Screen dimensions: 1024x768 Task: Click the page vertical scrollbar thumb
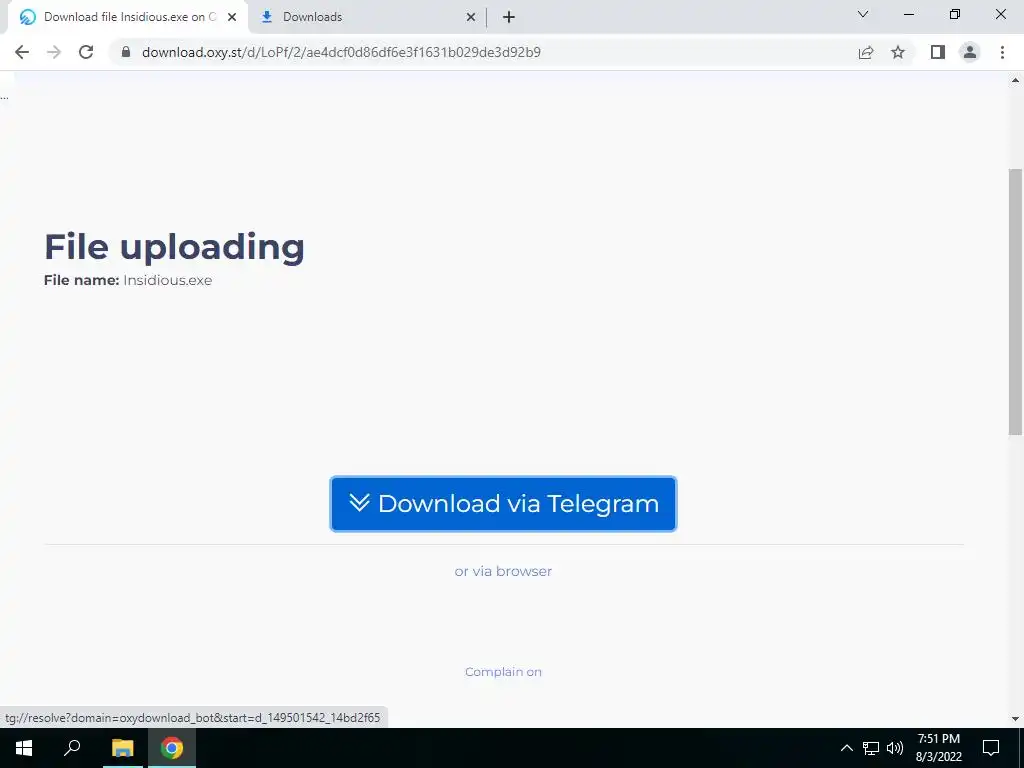(x=1016, y=302)
